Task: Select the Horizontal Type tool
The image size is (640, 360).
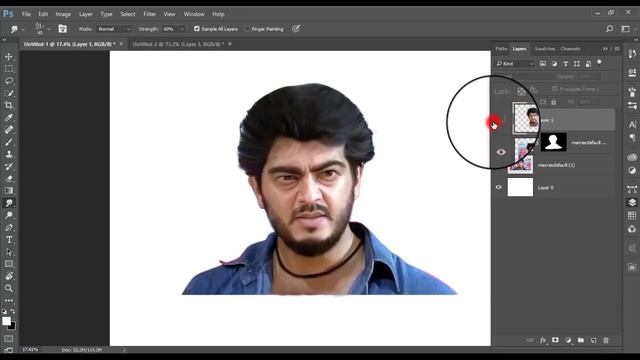Action: 9,240
